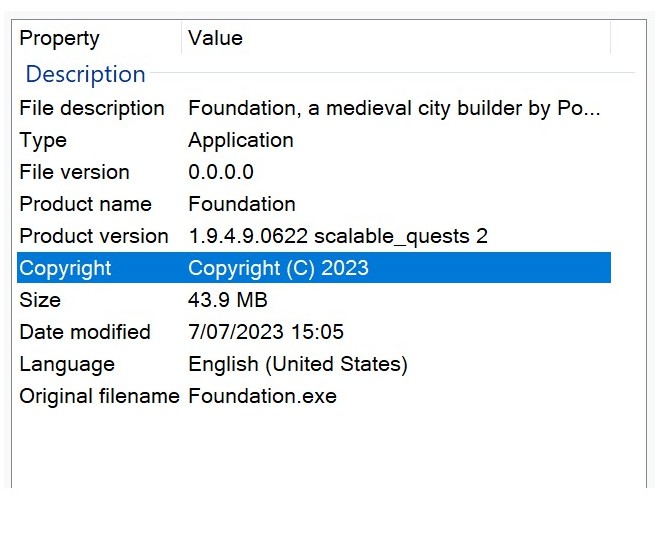Viewport: 655px width, 539px height.
Task: Click the truncated Foundation description value
Action: pos(394,108)
